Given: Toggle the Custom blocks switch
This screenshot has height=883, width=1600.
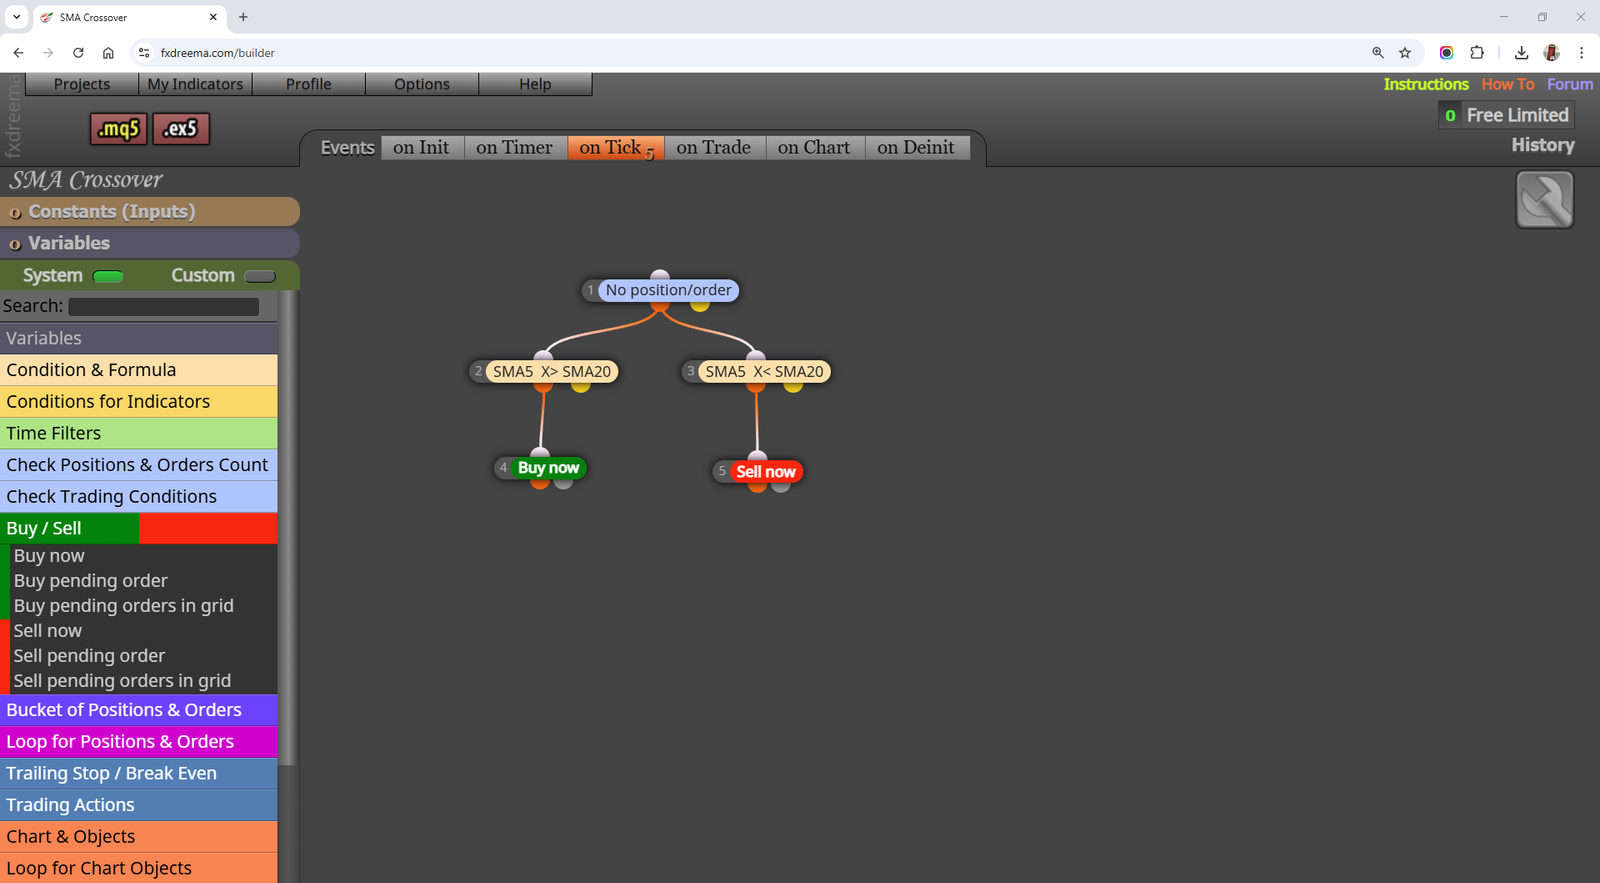Looking at the screenshot, I should click(x=260, y=276).
